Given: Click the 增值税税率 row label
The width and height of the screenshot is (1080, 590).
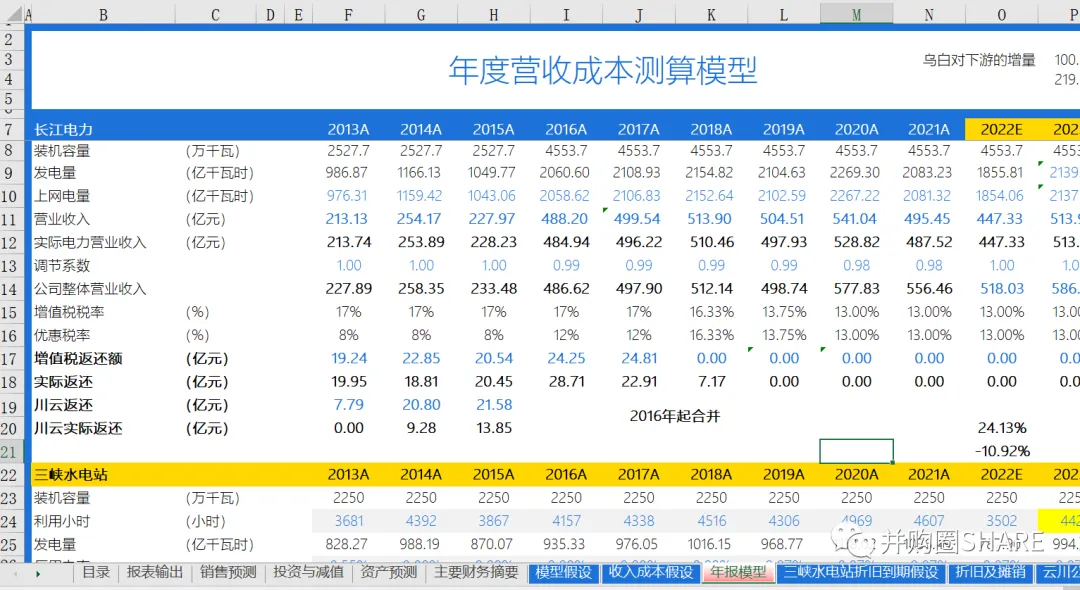Looking at the screenshot, I should pyautogui.click(x=69, y=313).
